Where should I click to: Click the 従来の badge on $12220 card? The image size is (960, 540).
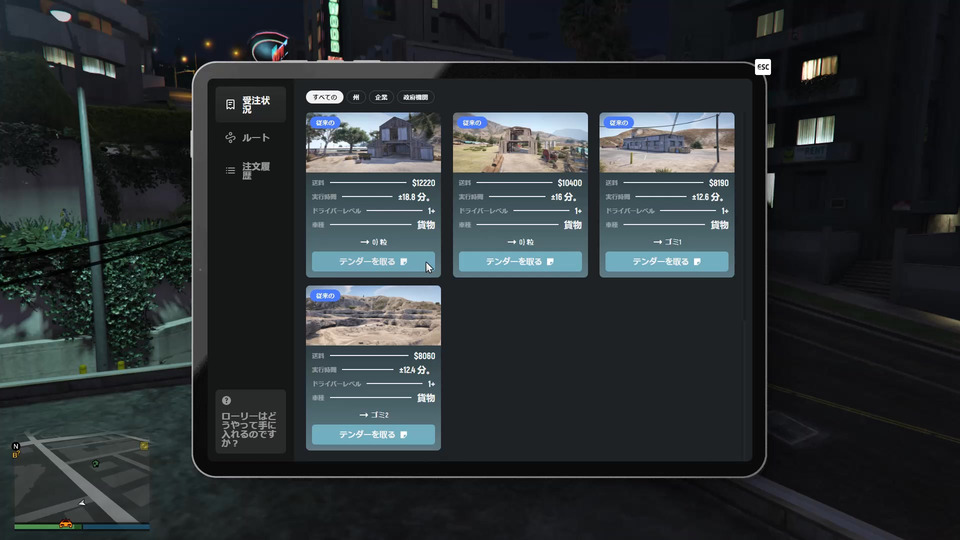coord(326,122)
